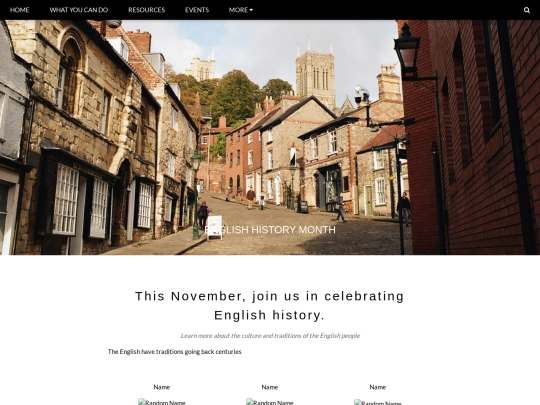Click the white sandwich board sign in photo
This screenshot has width=540, height=405.
tap(215, 227)
